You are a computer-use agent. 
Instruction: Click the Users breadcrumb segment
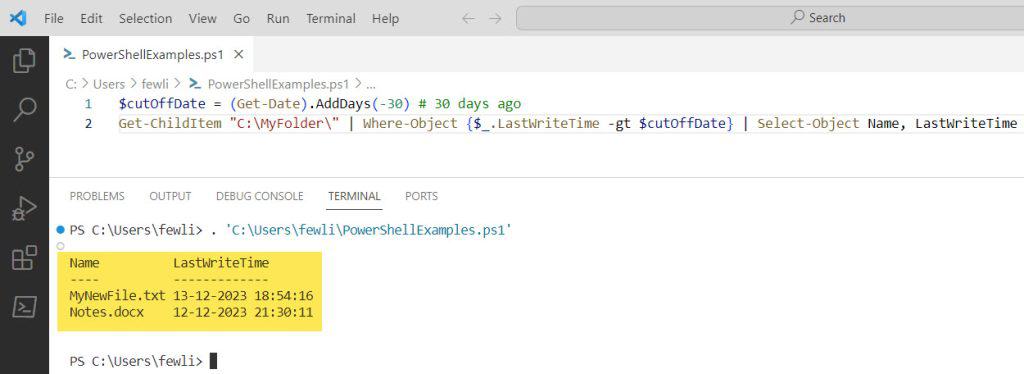click(x=108, y=84)
